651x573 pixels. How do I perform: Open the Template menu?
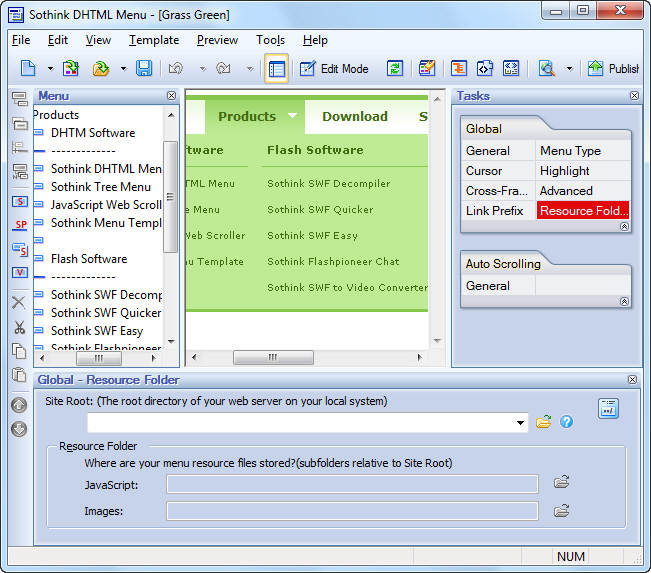coord(154,40)
